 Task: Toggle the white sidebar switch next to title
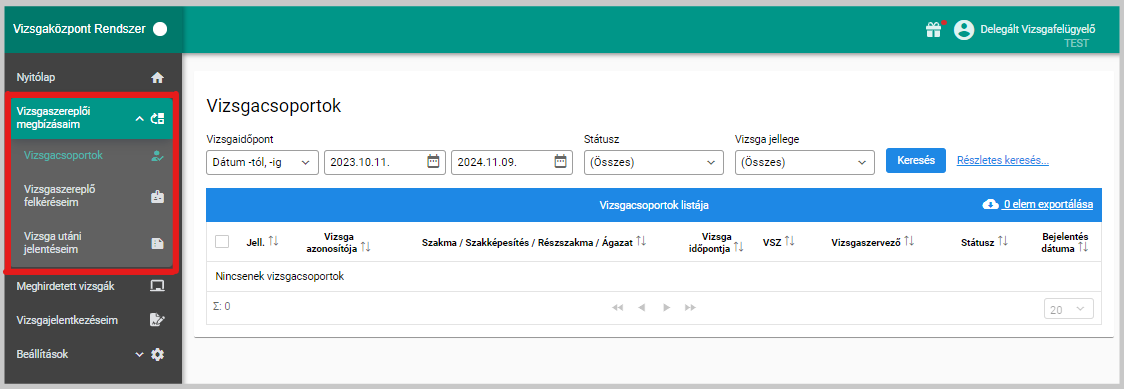[x=160, y=29]
